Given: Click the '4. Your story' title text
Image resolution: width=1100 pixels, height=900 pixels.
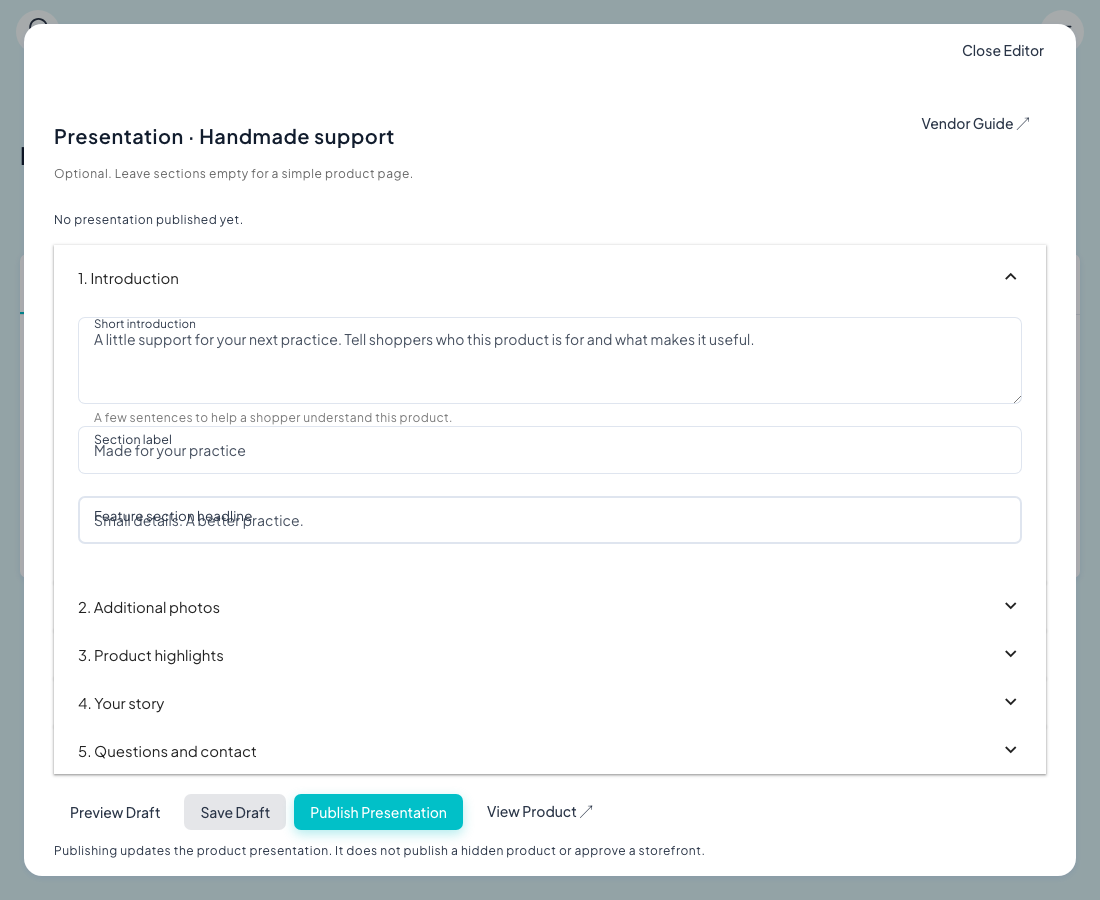Looking at the screenshot, I should pyautogui.click(x=121, y=704).
